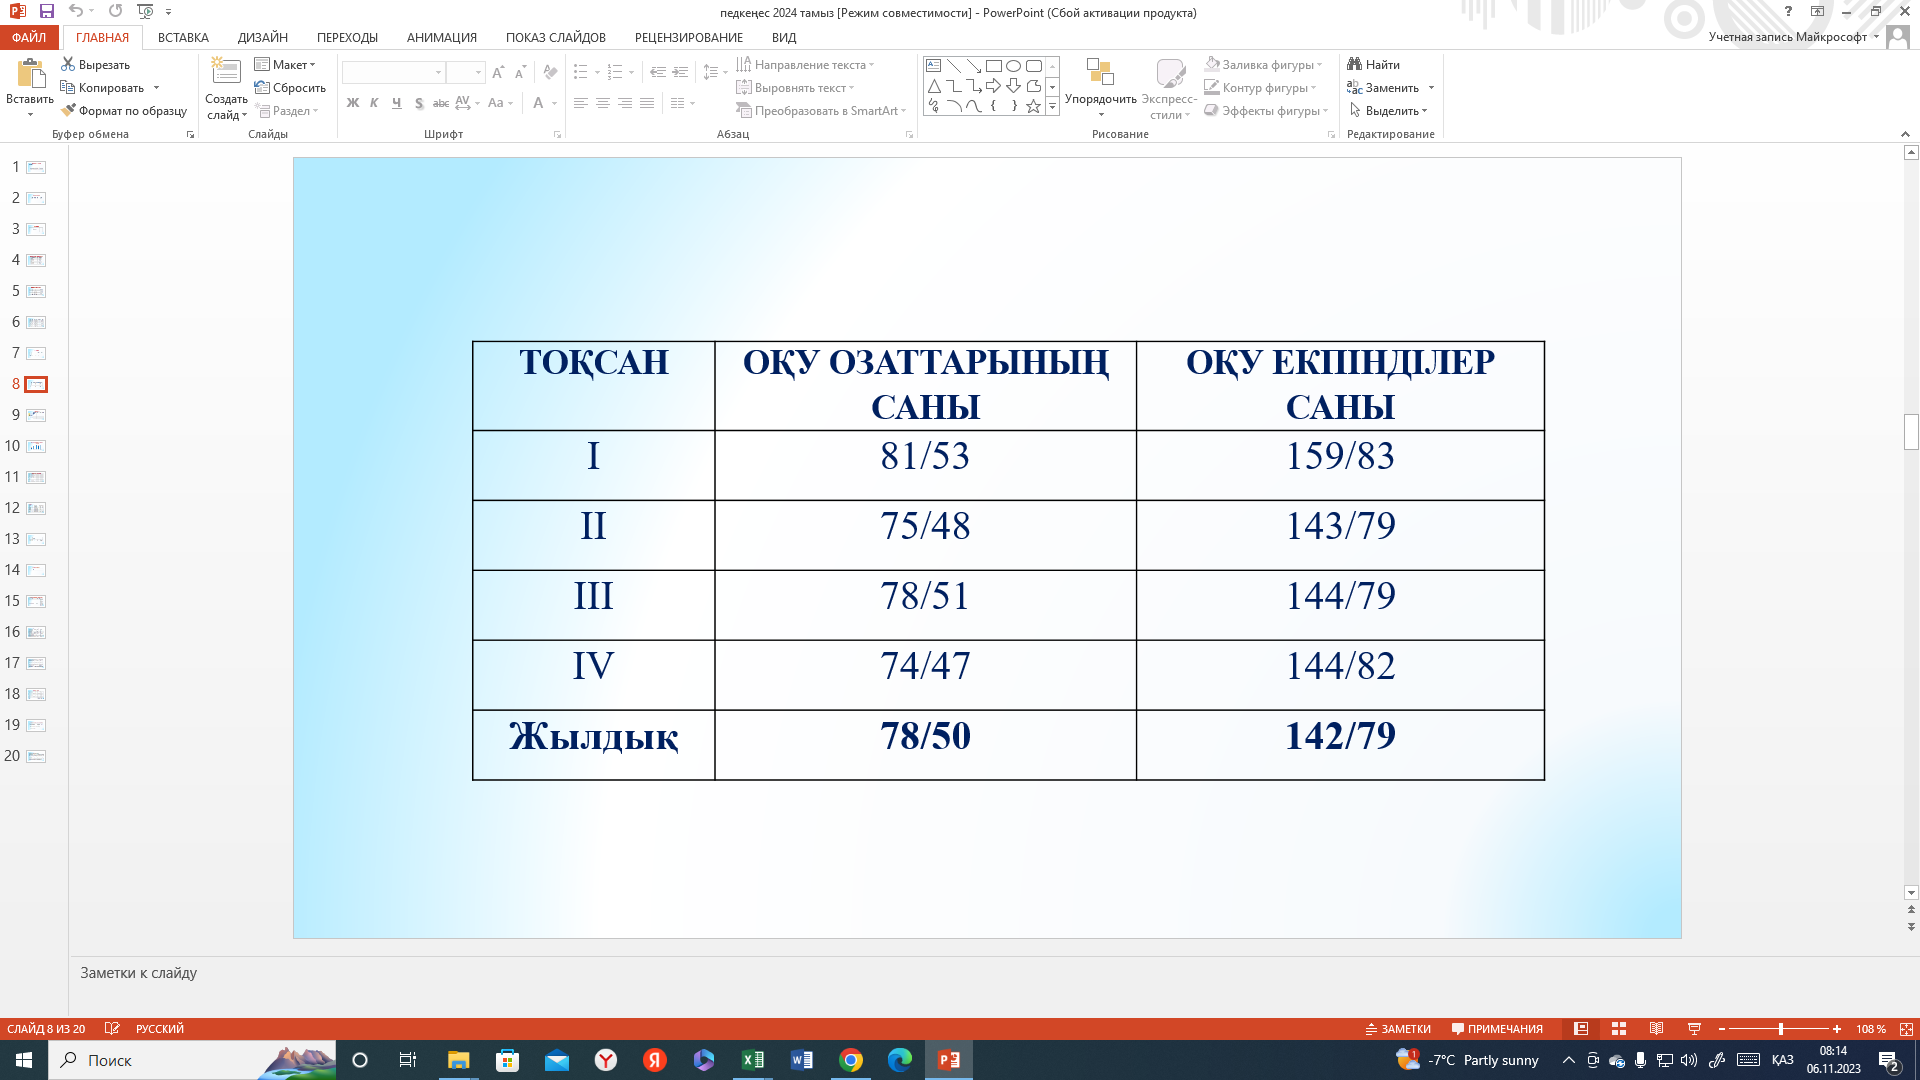Collapse the ribbon arrow
The width and height of the screenshot is (1920, 1080).
click(x=1905, y=134)
